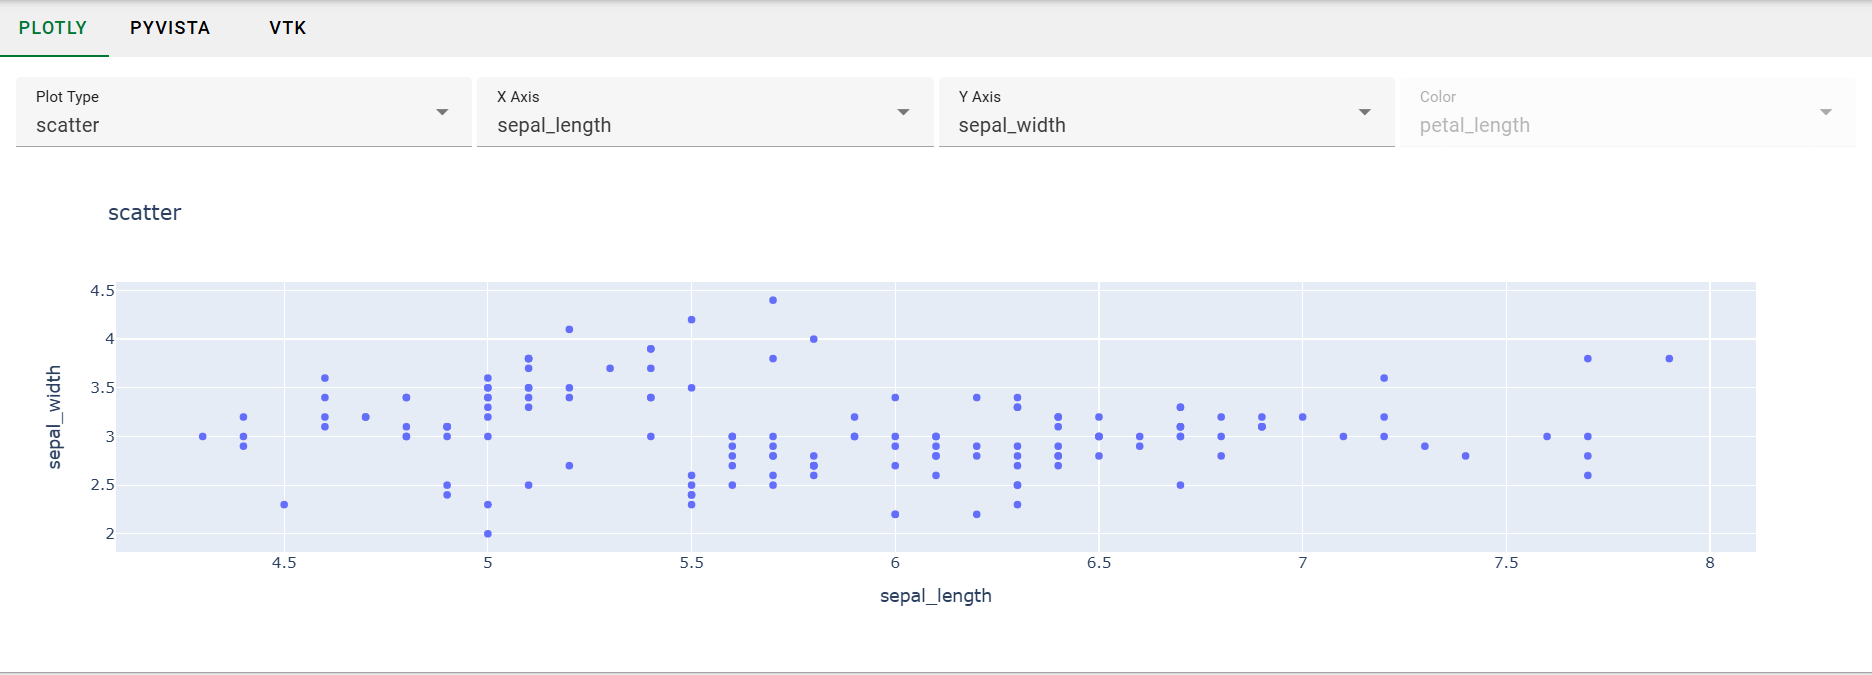Click the rightmost scatter point near 8

tap(1668, 356)
